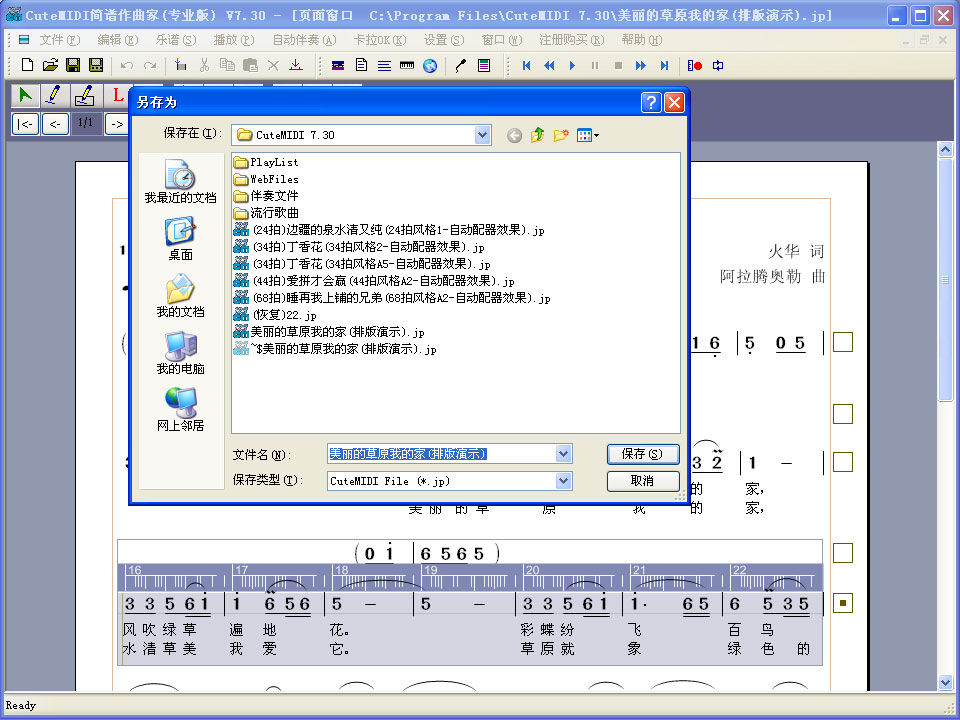The image size is (960, 720).
Task: Click the Paste clipboard icon
Action: (x=250, y=65)
